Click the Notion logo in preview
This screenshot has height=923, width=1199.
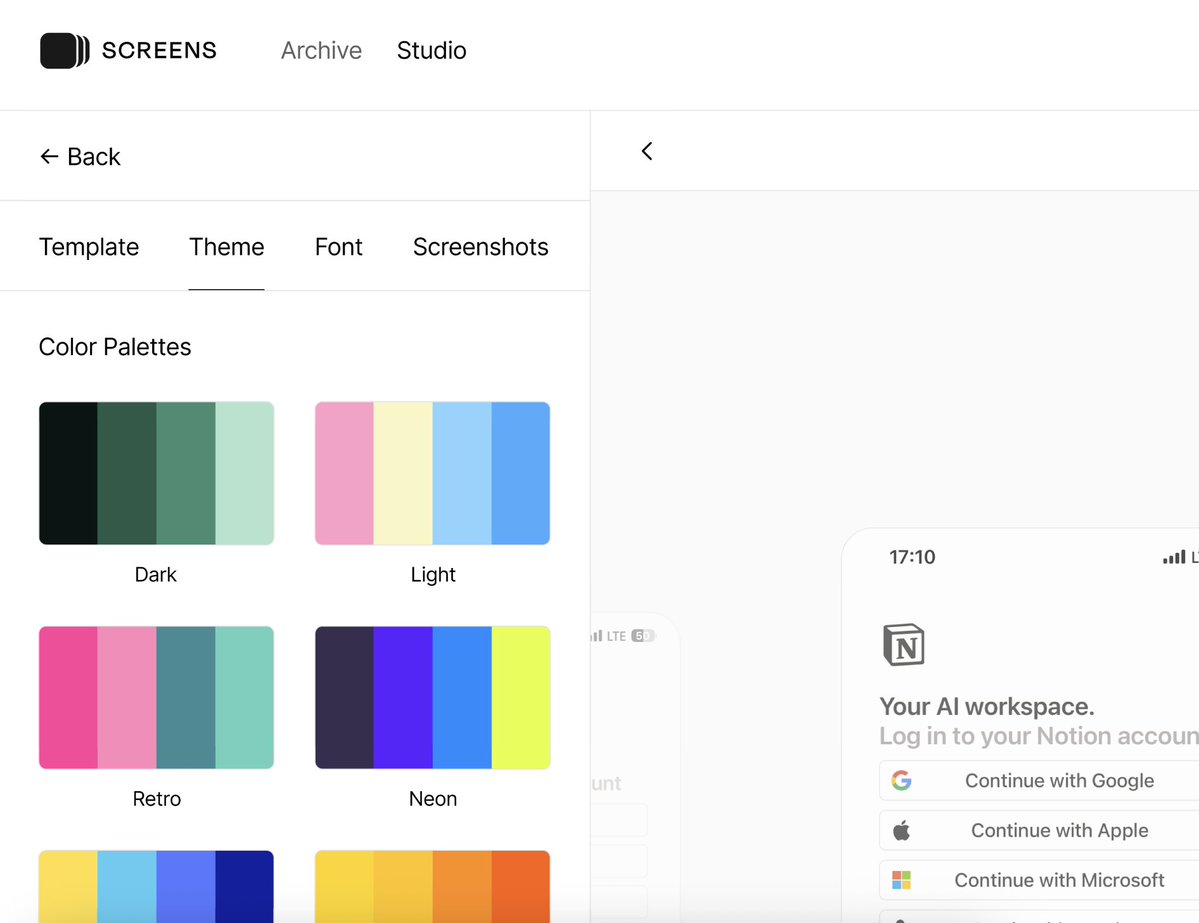point(904,645)
